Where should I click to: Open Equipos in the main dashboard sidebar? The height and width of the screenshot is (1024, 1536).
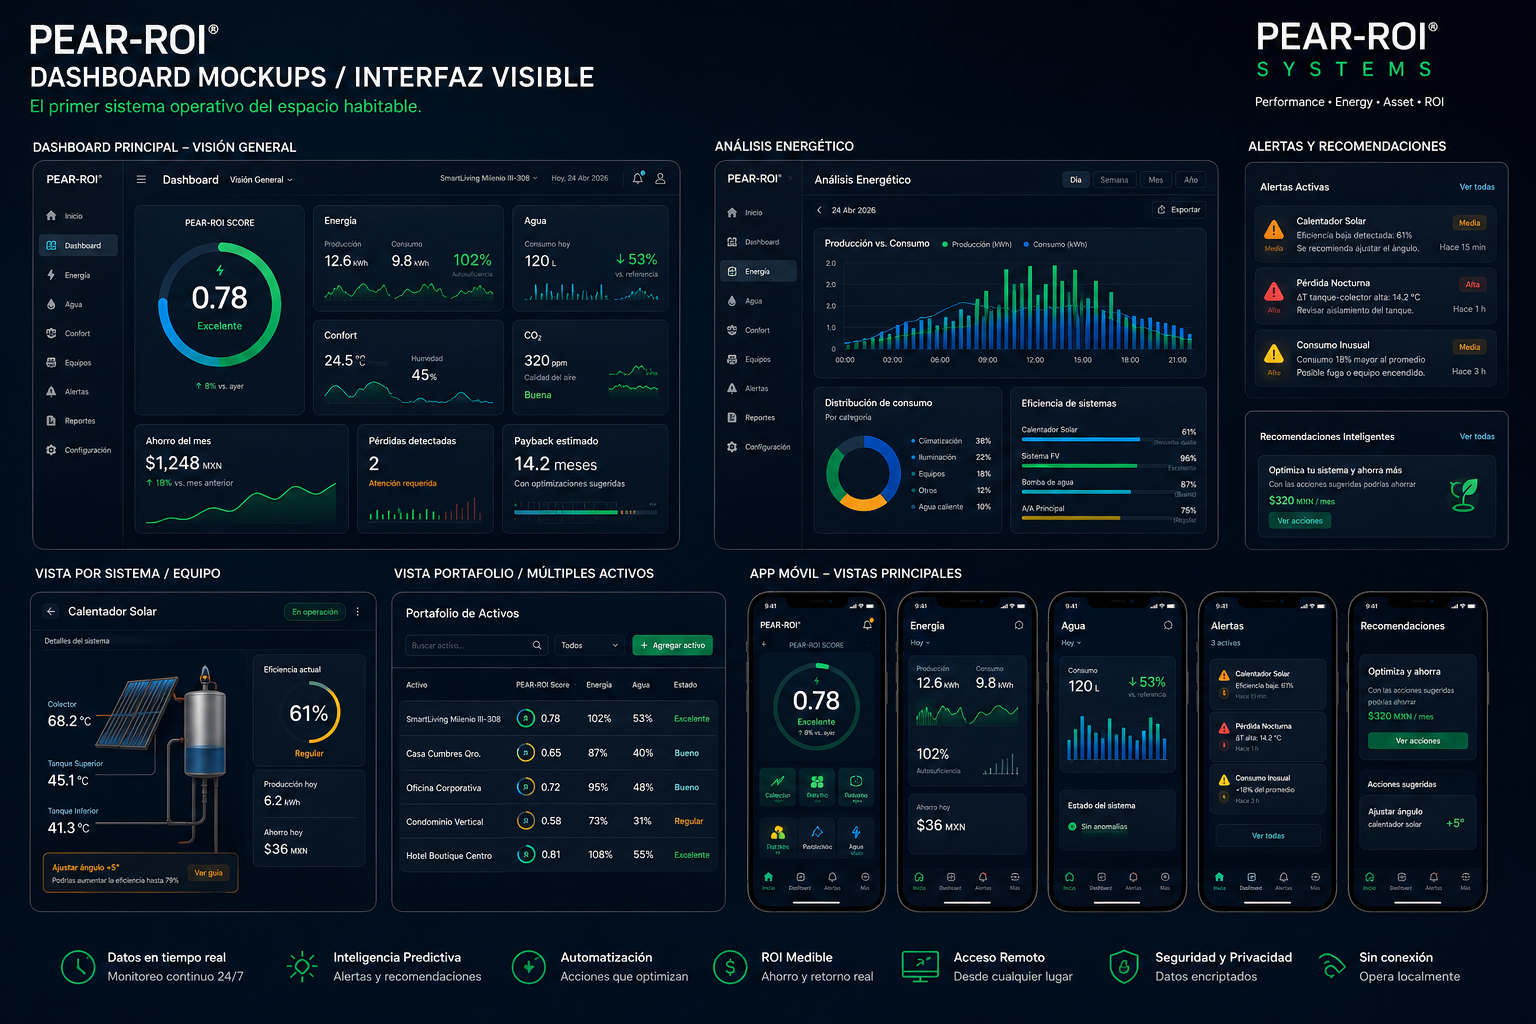tap(69, 363)
